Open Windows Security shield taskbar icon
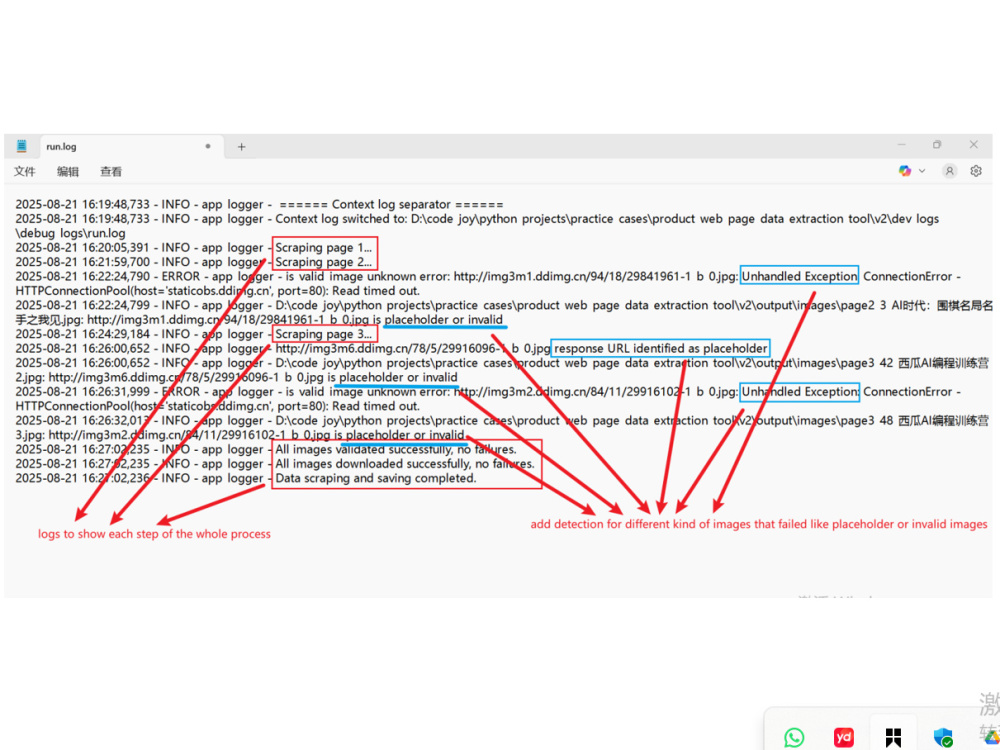1000x750 pixels. 943,738
